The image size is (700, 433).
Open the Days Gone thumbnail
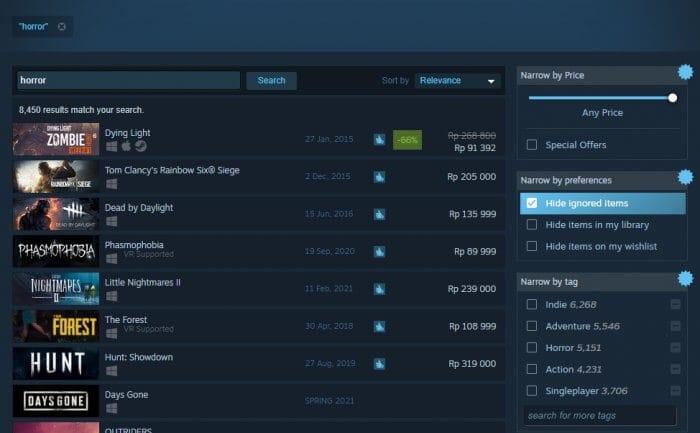56,401
